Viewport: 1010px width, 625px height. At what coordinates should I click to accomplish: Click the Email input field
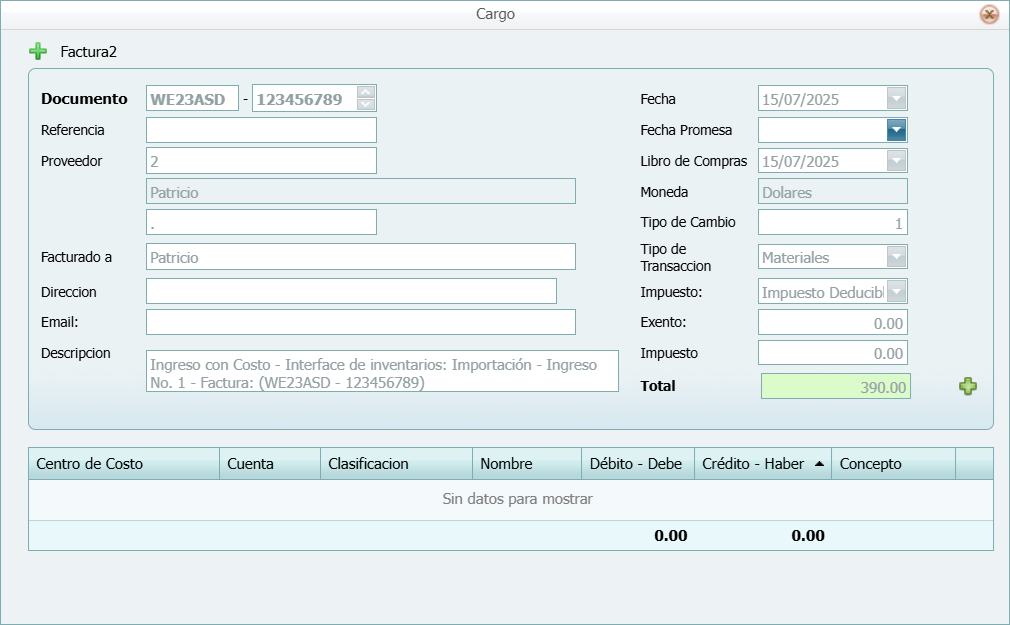[360, 322]
